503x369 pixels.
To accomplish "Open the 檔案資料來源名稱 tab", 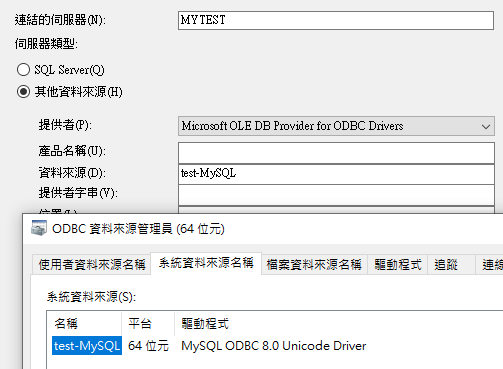I will point(314,265).
